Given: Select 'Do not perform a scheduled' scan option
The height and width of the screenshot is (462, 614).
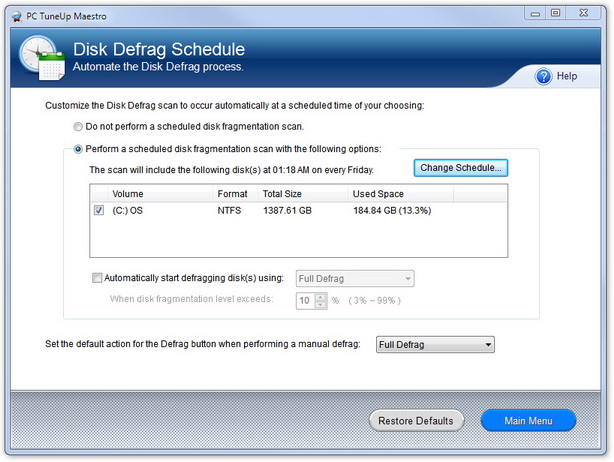Looking at the screenshot, I should click(x=79, y=127).
